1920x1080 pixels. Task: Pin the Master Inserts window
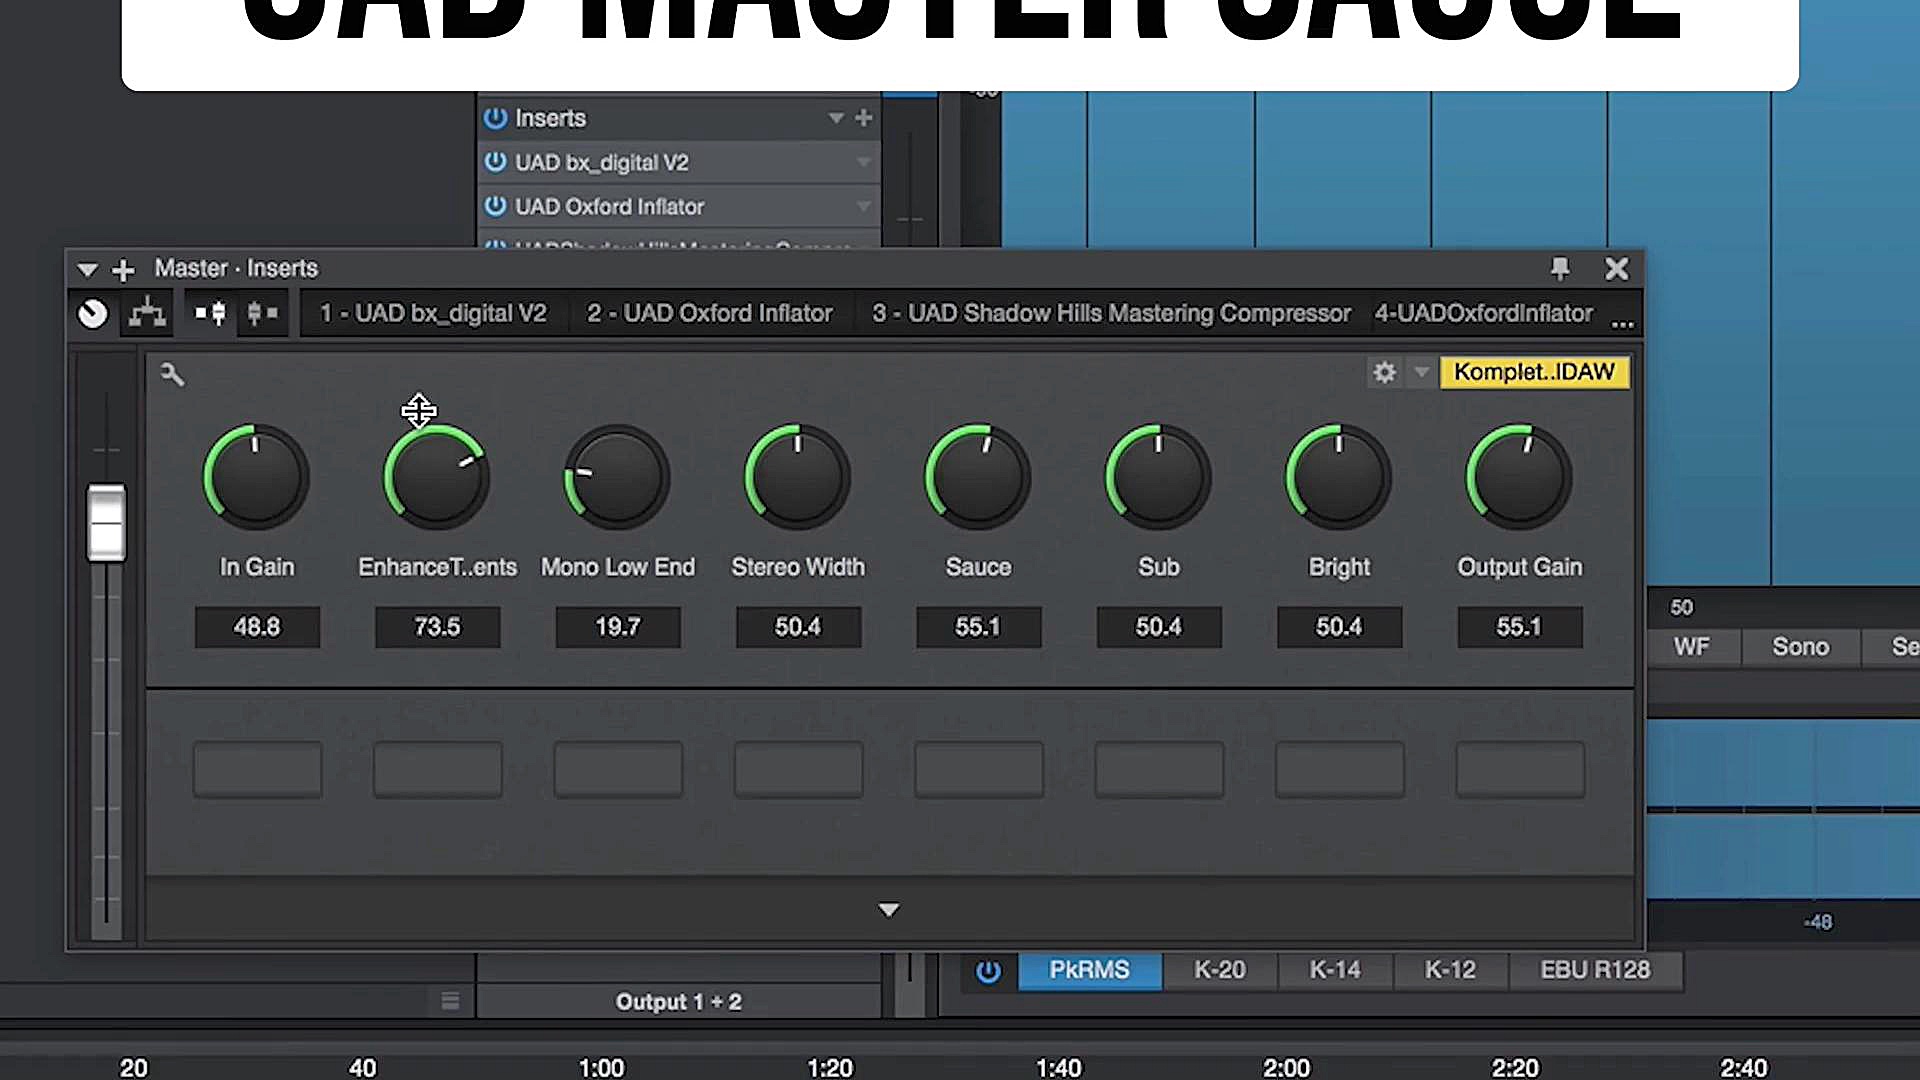click(1560, 268)
